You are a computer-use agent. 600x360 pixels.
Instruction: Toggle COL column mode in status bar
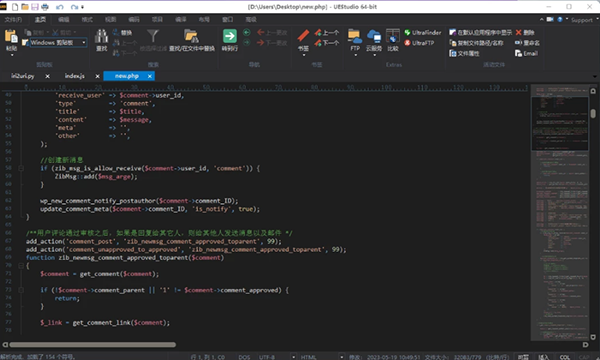point(565,357)
